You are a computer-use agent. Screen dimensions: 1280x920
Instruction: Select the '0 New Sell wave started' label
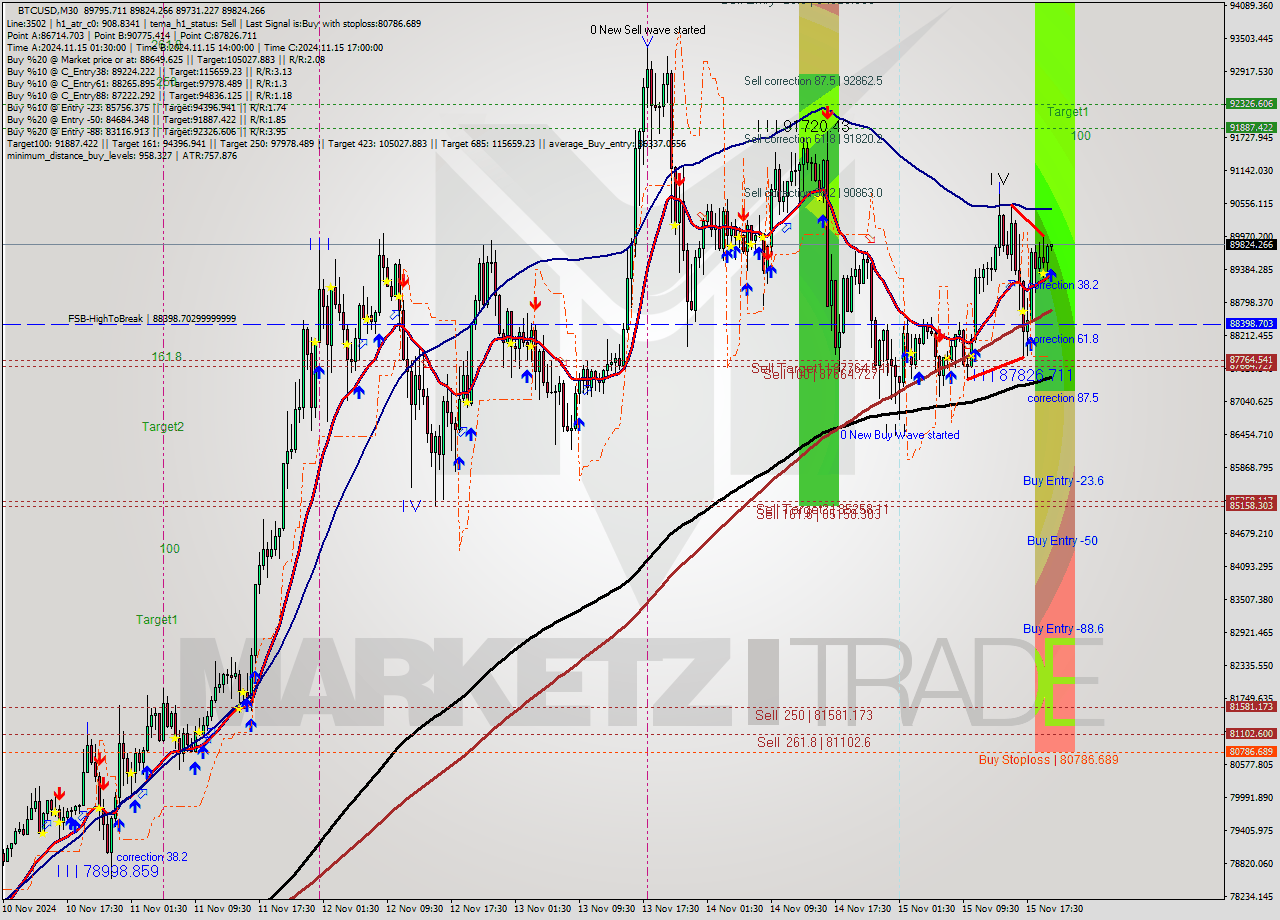[x=647, y=30]
